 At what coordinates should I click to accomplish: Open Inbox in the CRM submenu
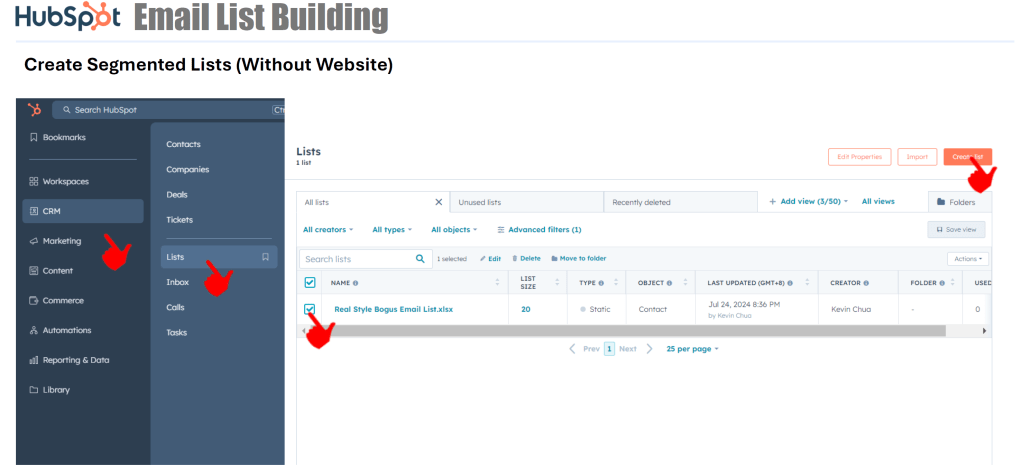[177, 282]
